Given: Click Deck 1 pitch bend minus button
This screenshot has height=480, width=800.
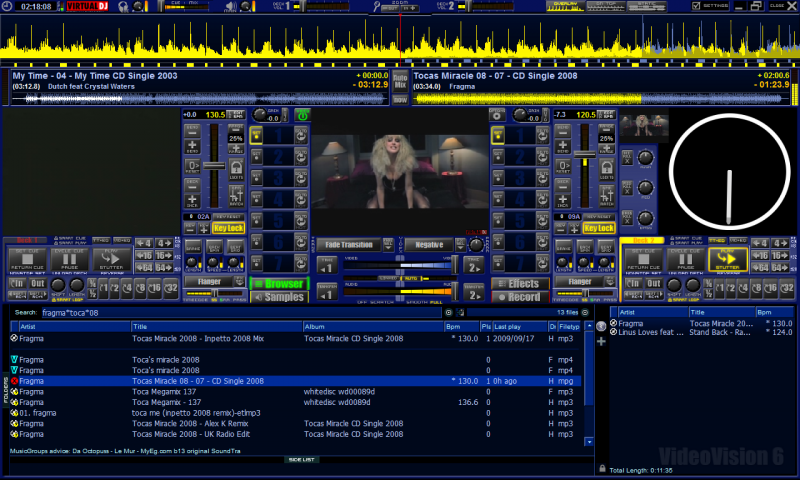Looking at the screenshot, I should click(x=192, y=132).
